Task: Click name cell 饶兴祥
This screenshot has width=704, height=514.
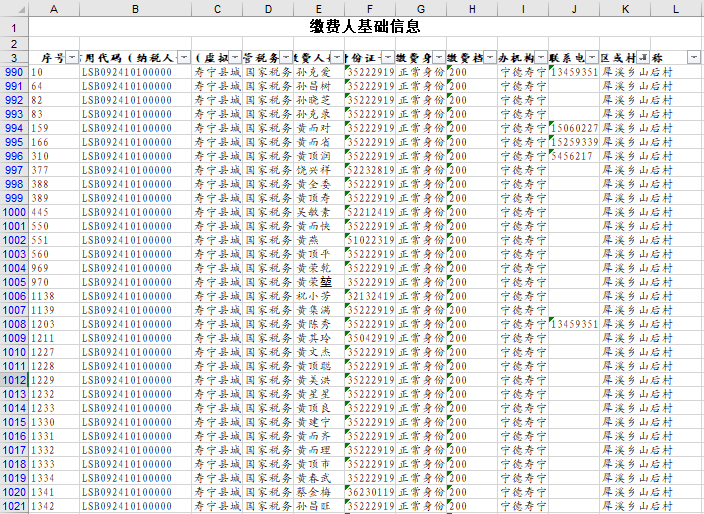Action: [319, 170]
